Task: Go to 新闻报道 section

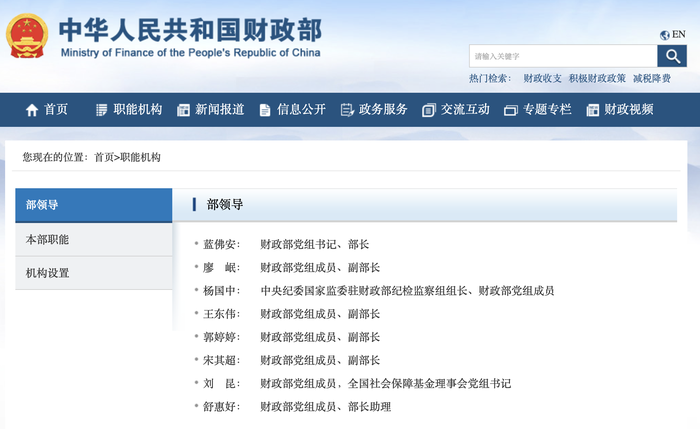Action: pyautogui.click(x=219, y=109)
